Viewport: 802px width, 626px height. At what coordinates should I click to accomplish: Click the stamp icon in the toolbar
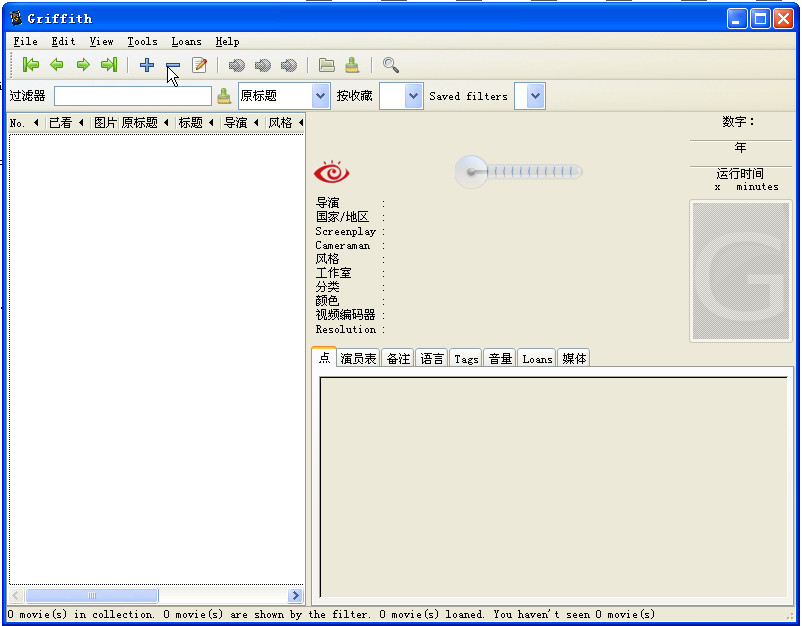pos(352,65)
